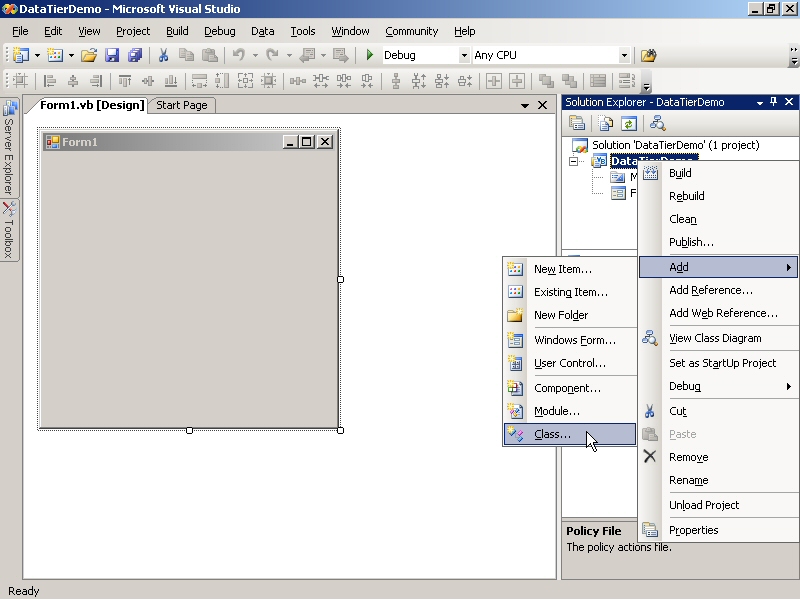Open the Any CPU platform dropdown

click(624, 55)
